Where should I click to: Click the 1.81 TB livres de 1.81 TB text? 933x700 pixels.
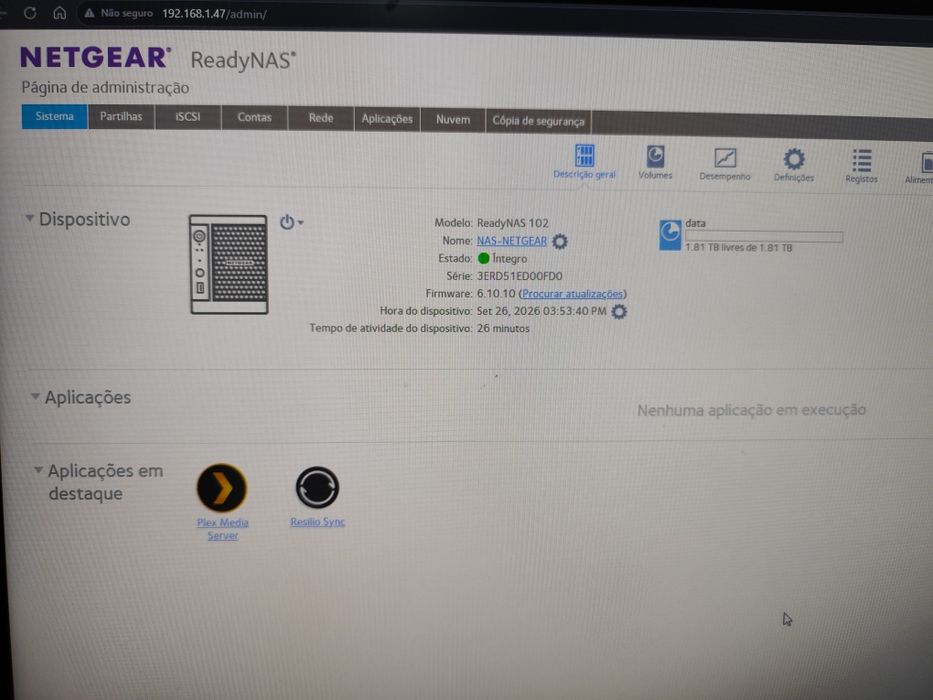[738, 248]
